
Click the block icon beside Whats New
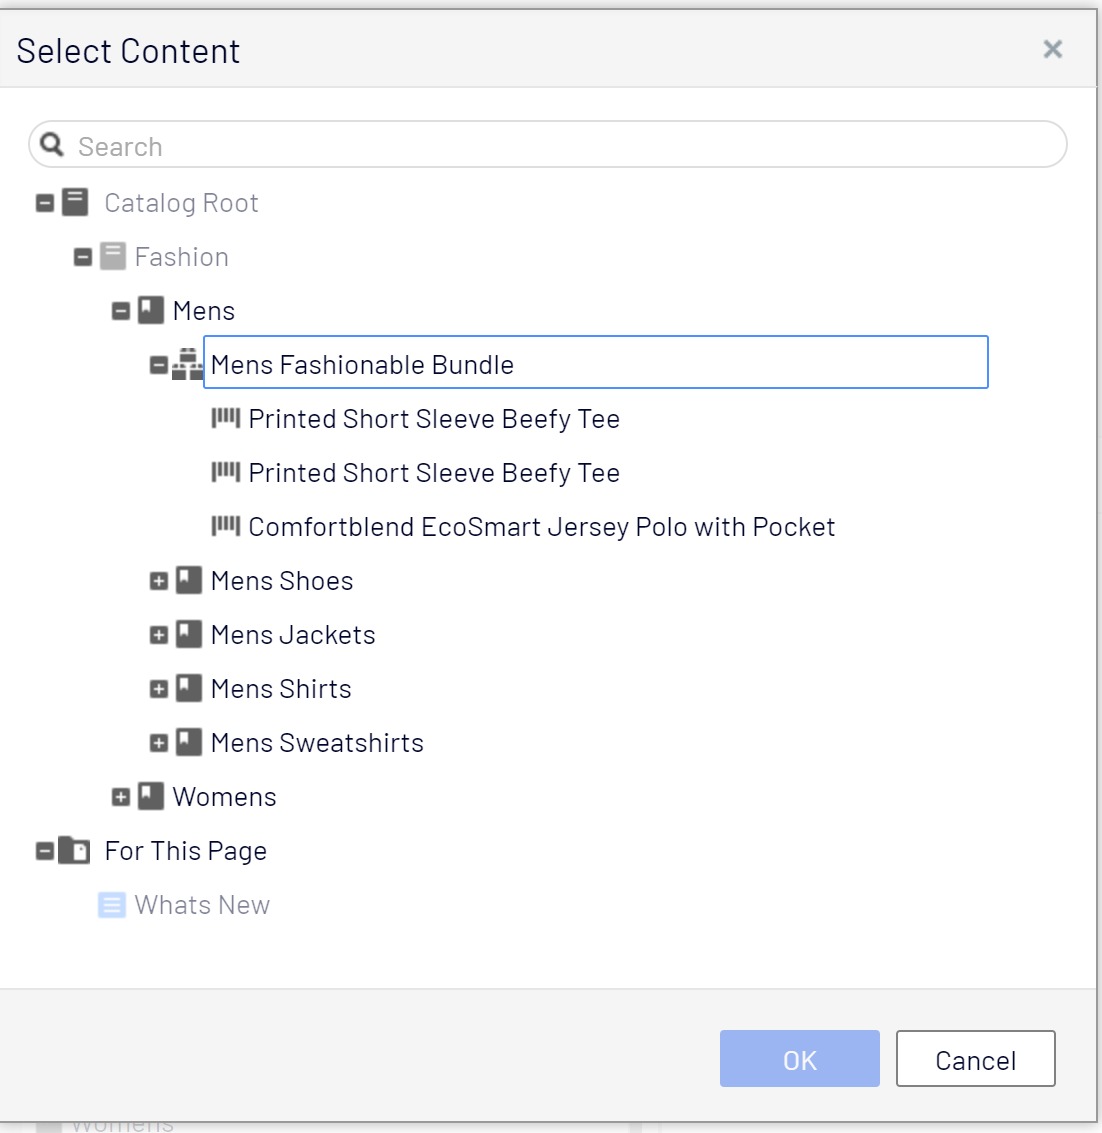[112, 905]
